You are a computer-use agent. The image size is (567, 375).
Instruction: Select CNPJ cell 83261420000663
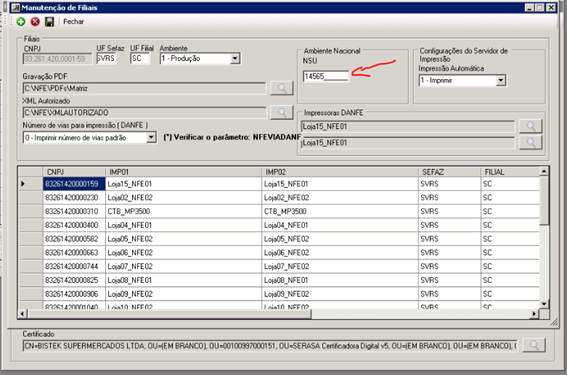pyautogui.click(x=74, y=252)
